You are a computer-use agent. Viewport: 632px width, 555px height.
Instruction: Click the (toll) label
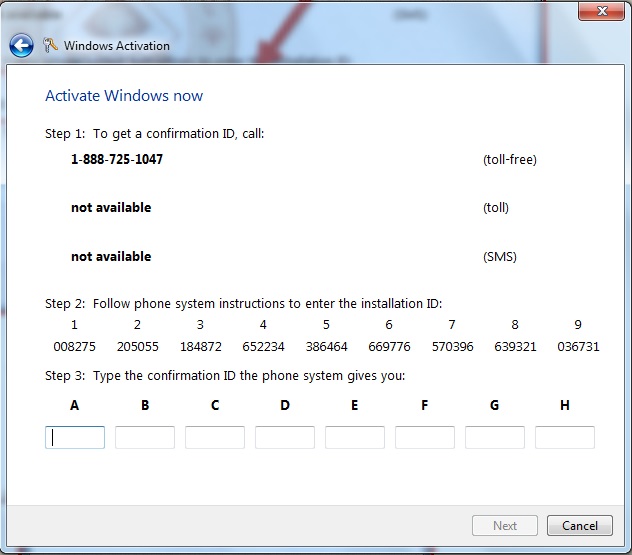(496, 208)
